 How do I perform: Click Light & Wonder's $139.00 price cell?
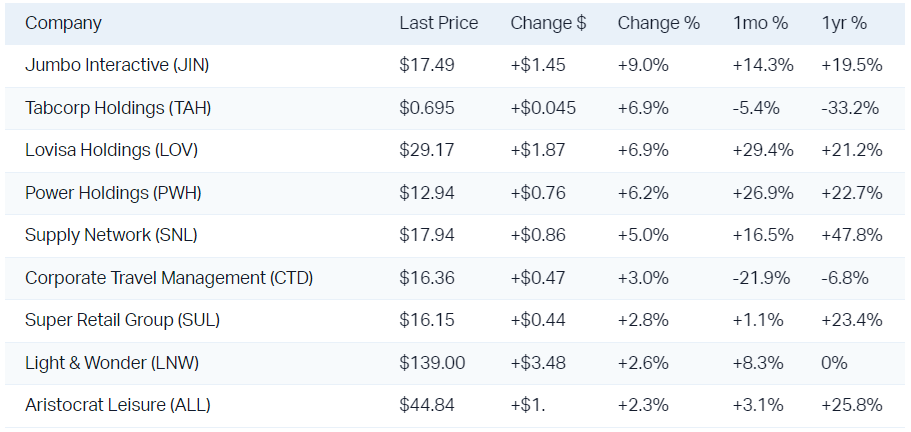pyautogui.click(x=432, y=363)
